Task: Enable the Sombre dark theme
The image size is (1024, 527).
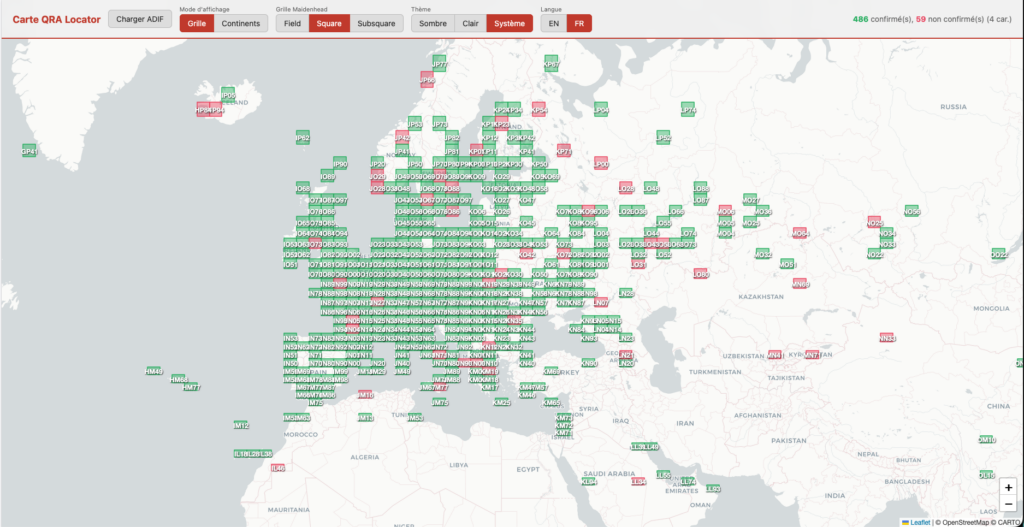Action: click(x=432, y=23)
